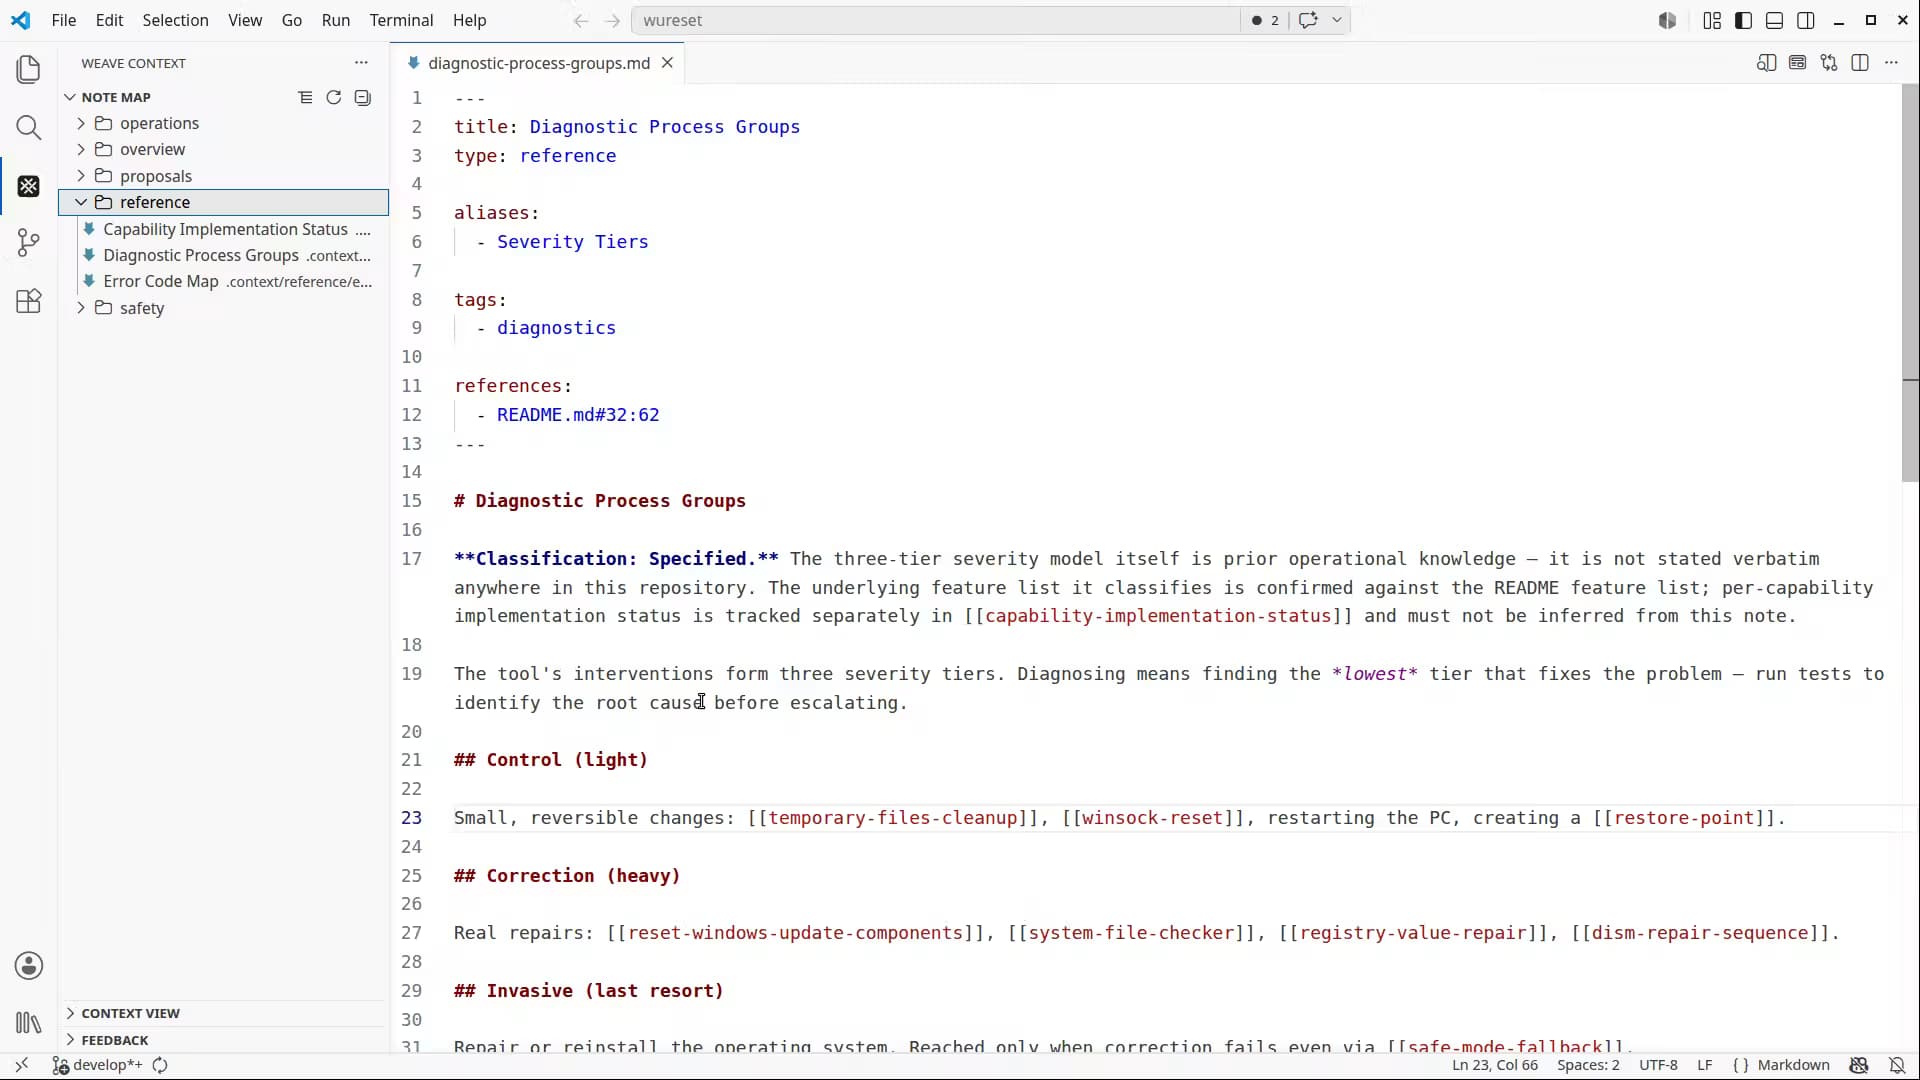Click the Copilot status icon in status bar
Viewport: 1920px width, 1080px height.
tap(1859, 1065)
